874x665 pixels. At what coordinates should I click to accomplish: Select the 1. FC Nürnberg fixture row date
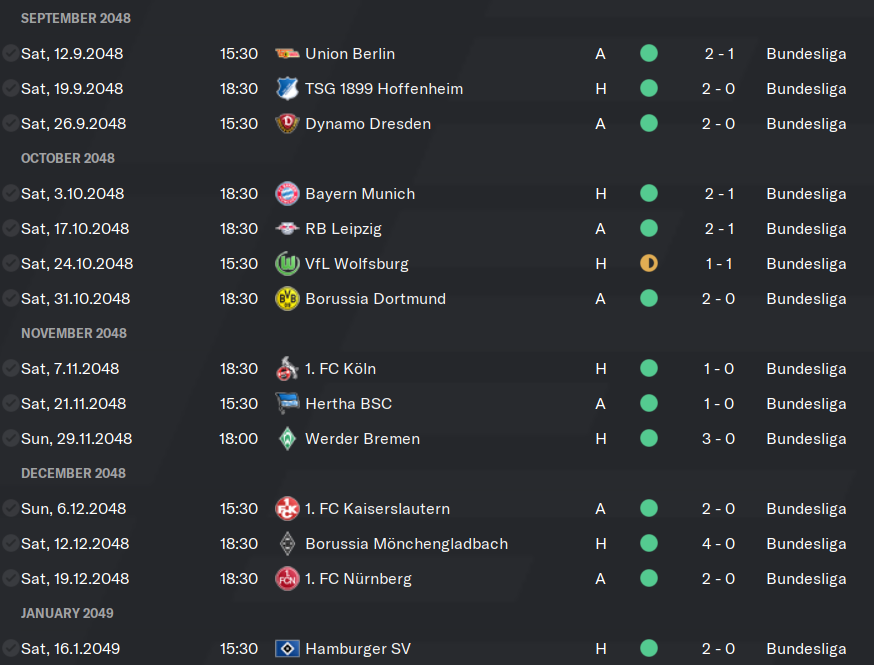[75, 579]
